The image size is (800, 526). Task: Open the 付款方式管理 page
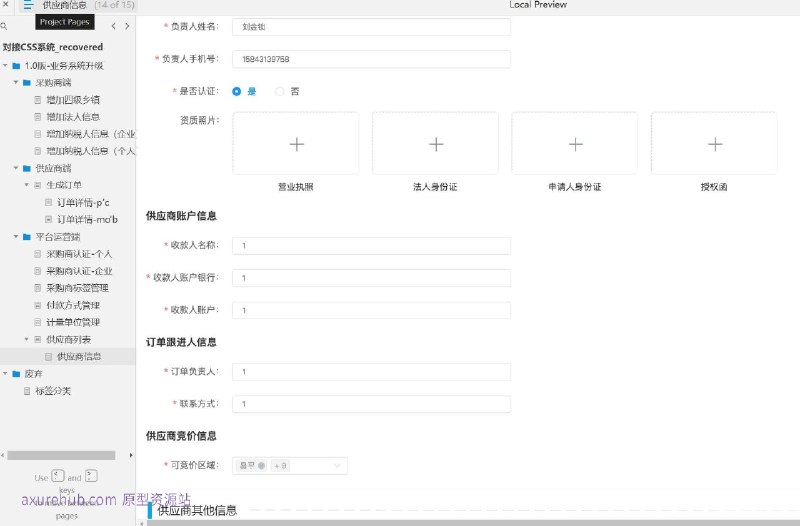73,305
